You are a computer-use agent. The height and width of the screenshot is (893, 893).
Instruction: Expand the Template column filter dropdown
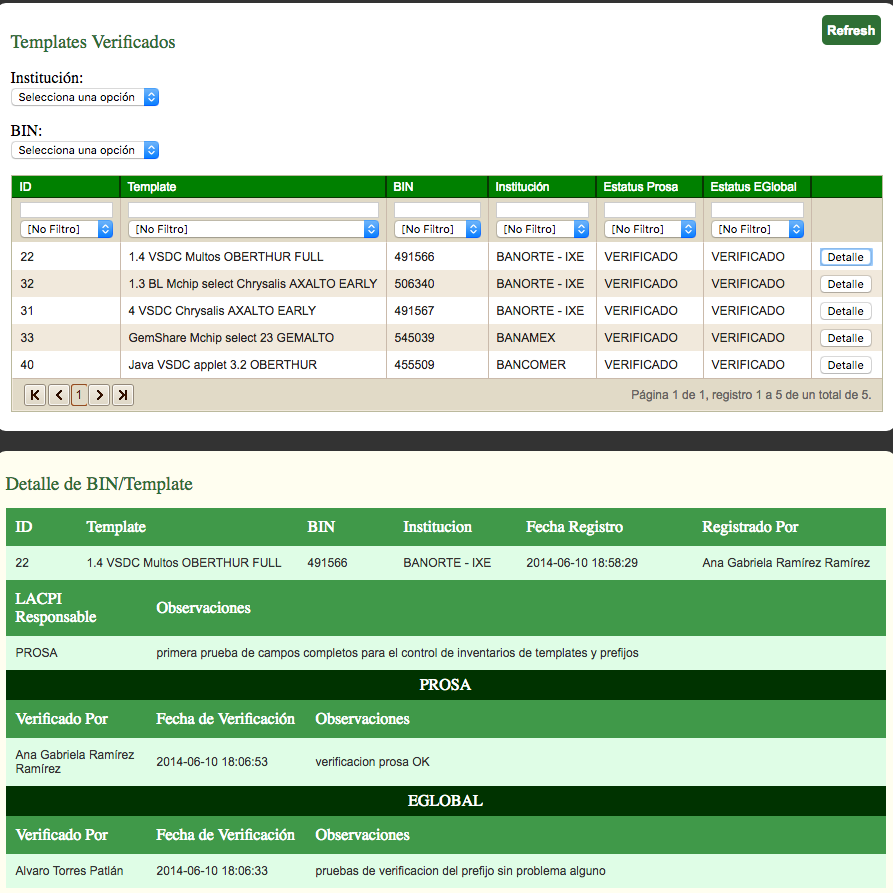tap(253, 229)
